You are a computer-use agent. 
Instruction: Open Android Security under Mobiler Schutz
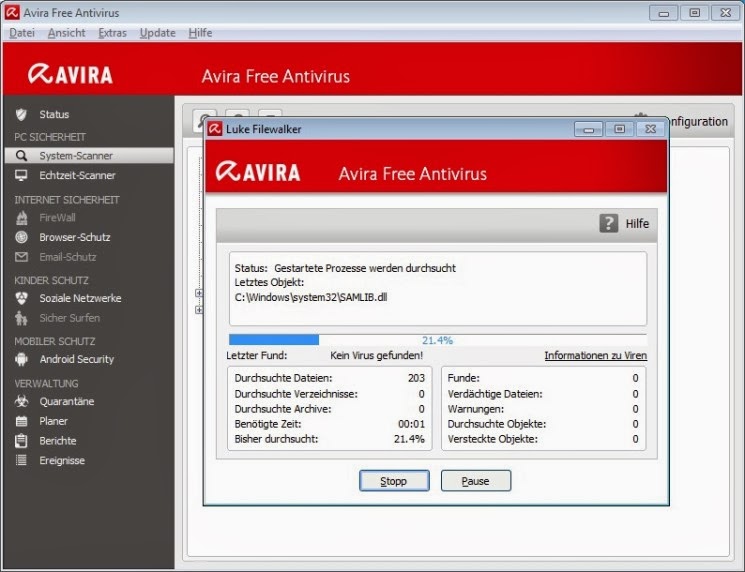coord(76,359)
